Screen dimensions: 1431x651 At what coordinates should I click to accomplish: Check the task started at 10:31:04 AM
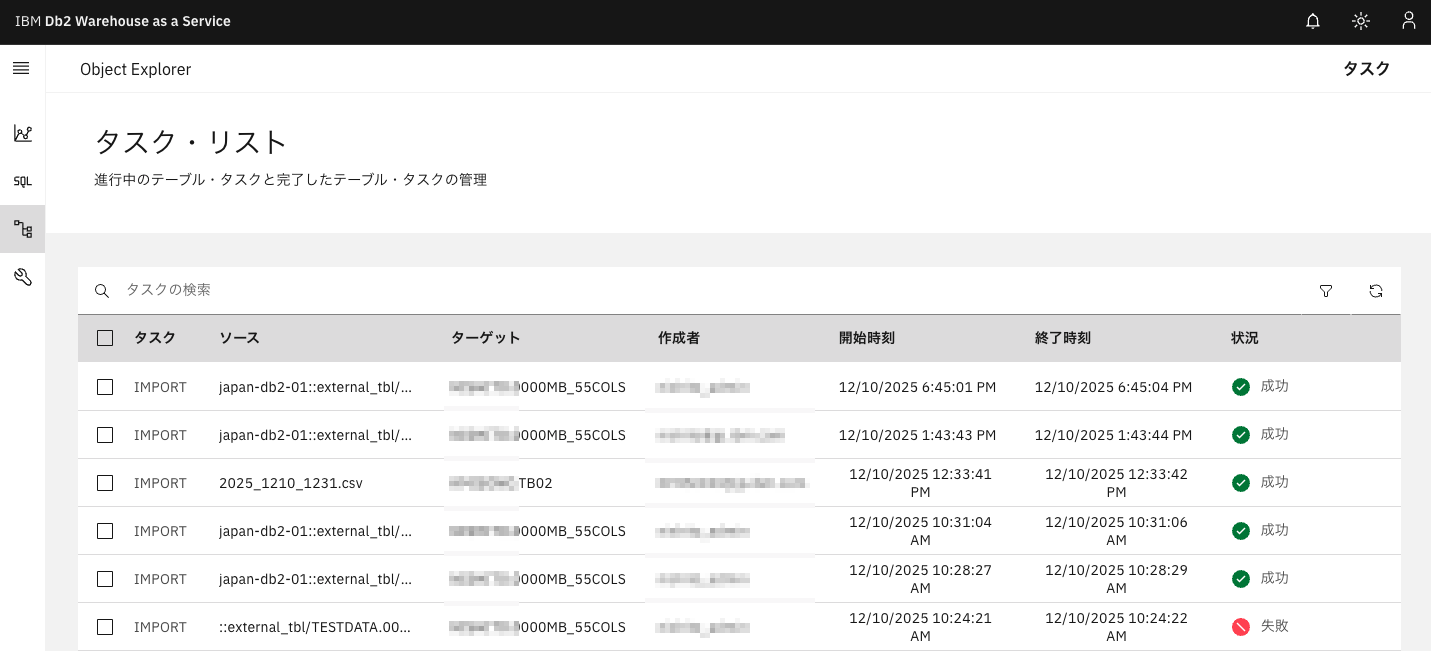pyautogui.click(x=105, y=531)
